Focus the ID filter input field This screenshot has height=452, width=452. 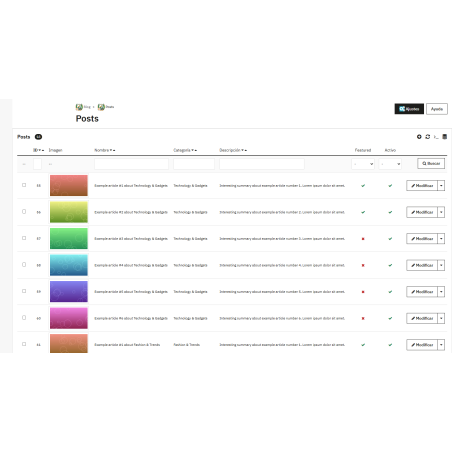pos(37,164)
